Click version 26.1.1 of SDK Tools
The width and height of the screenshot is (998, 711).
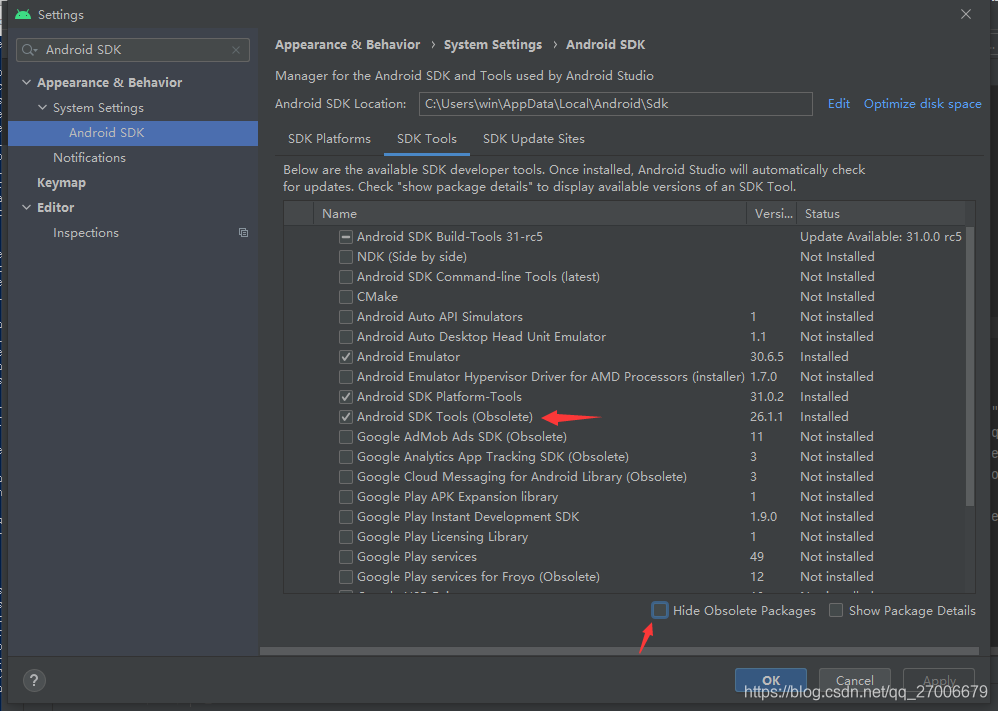click(767, 417)
